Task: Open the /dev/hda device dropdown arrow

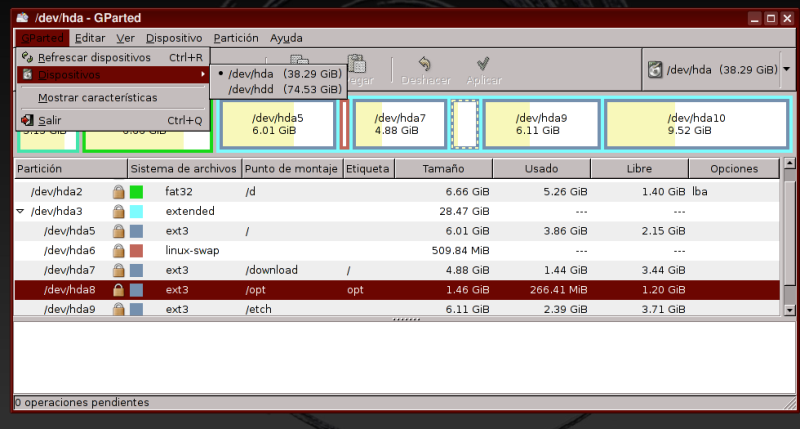Action: (788, 70)
